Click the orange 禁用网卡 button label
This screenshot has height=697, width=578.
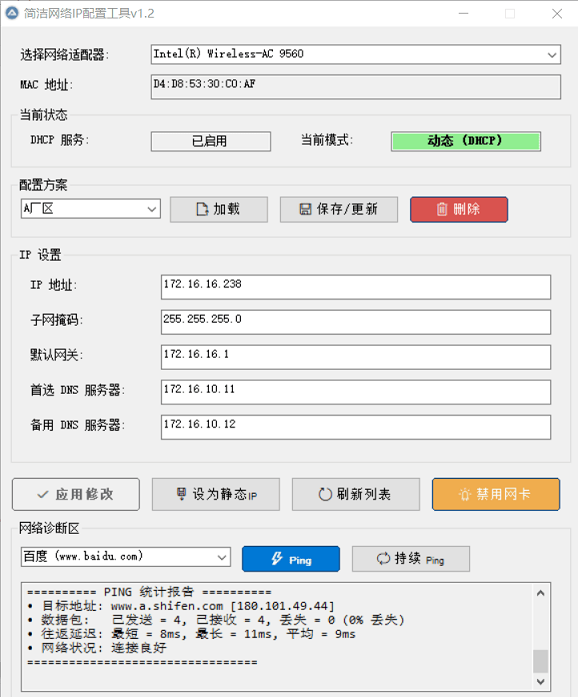pyautogui.click(x=503, y=494)
